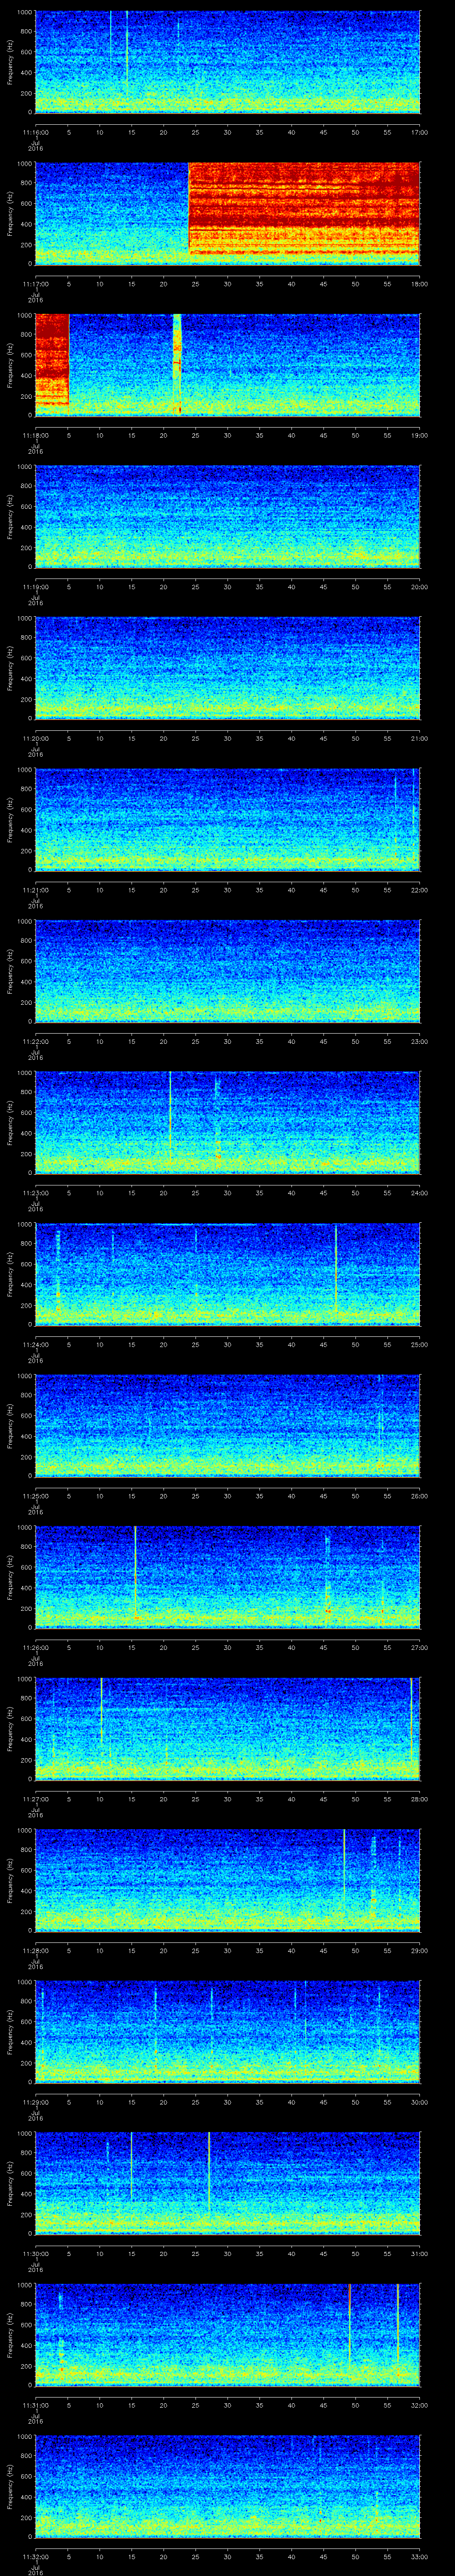Viewport: 455px width, 2576px height.
Task: Click the red block at start of 11:18:00 spectrogram
Action: pyautogui.click(x=51, y=360)
